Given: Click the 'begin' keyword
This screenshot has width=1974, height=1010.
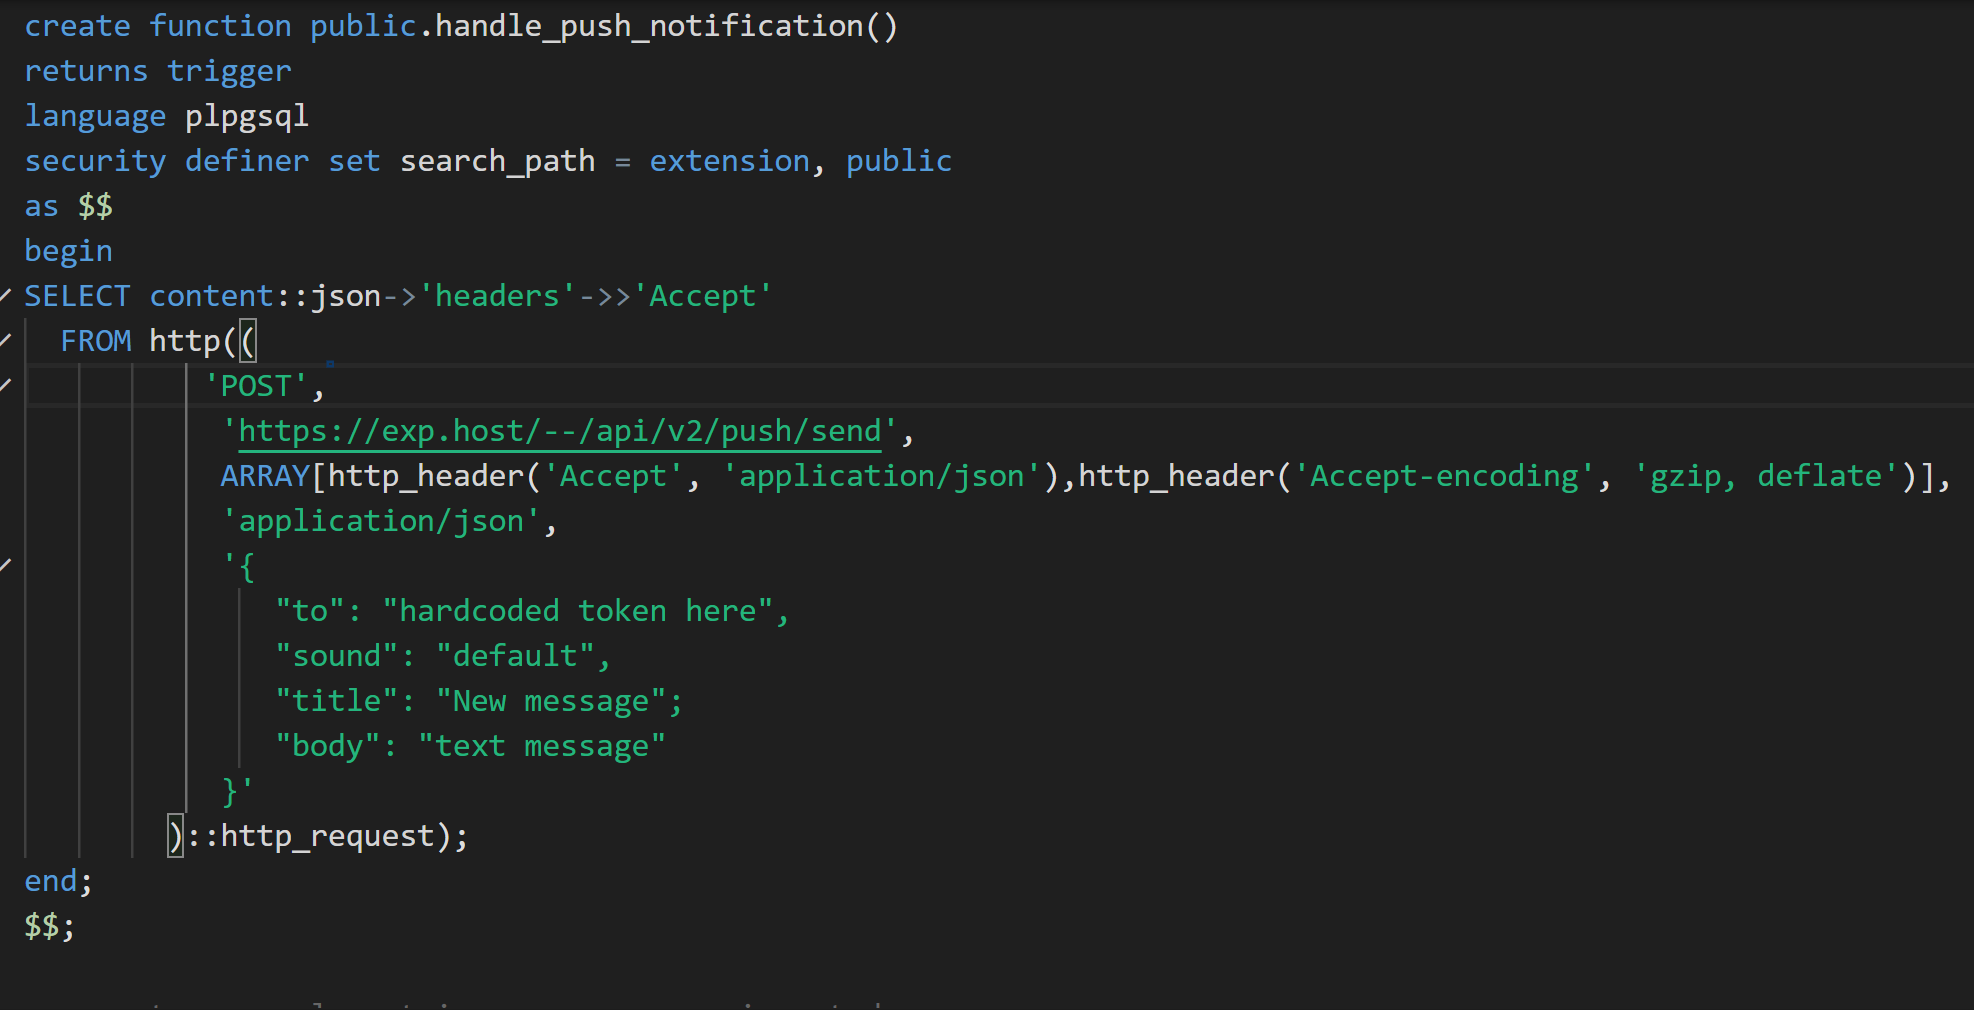Looking at the screenshot, I should (68, 251).
